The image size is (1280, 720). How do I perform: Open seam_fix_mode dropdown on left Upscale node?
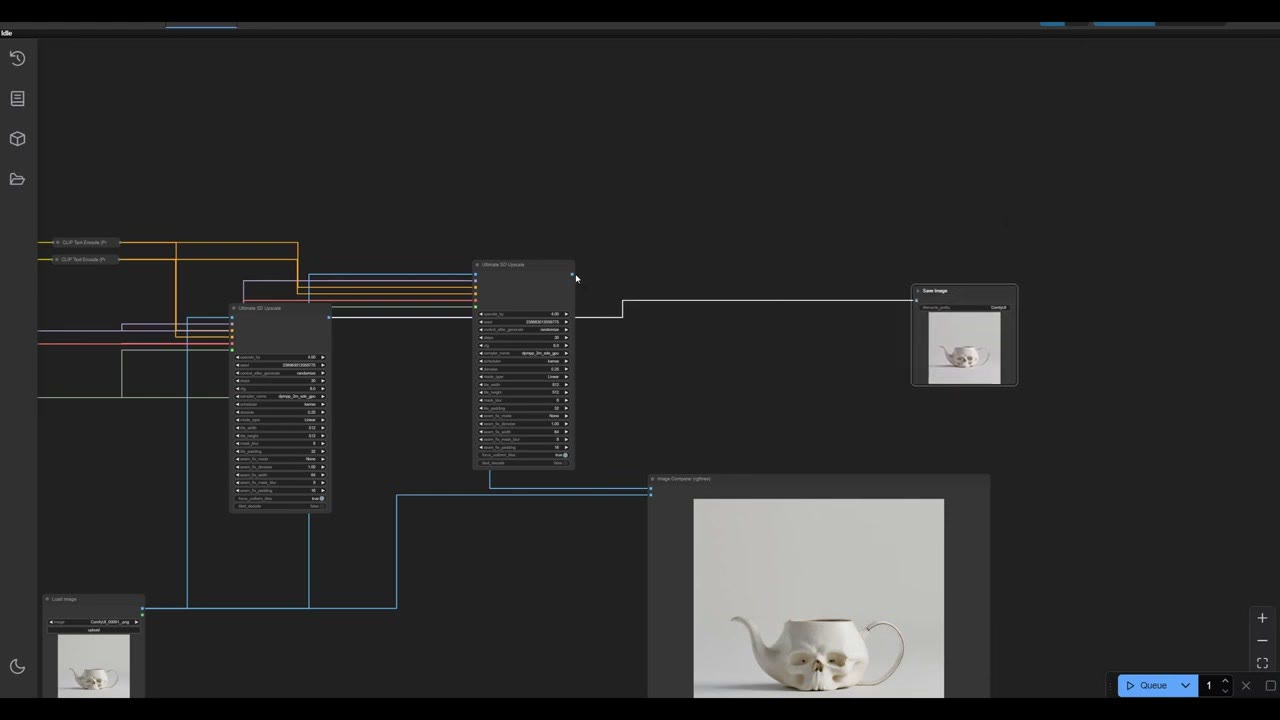280,459
